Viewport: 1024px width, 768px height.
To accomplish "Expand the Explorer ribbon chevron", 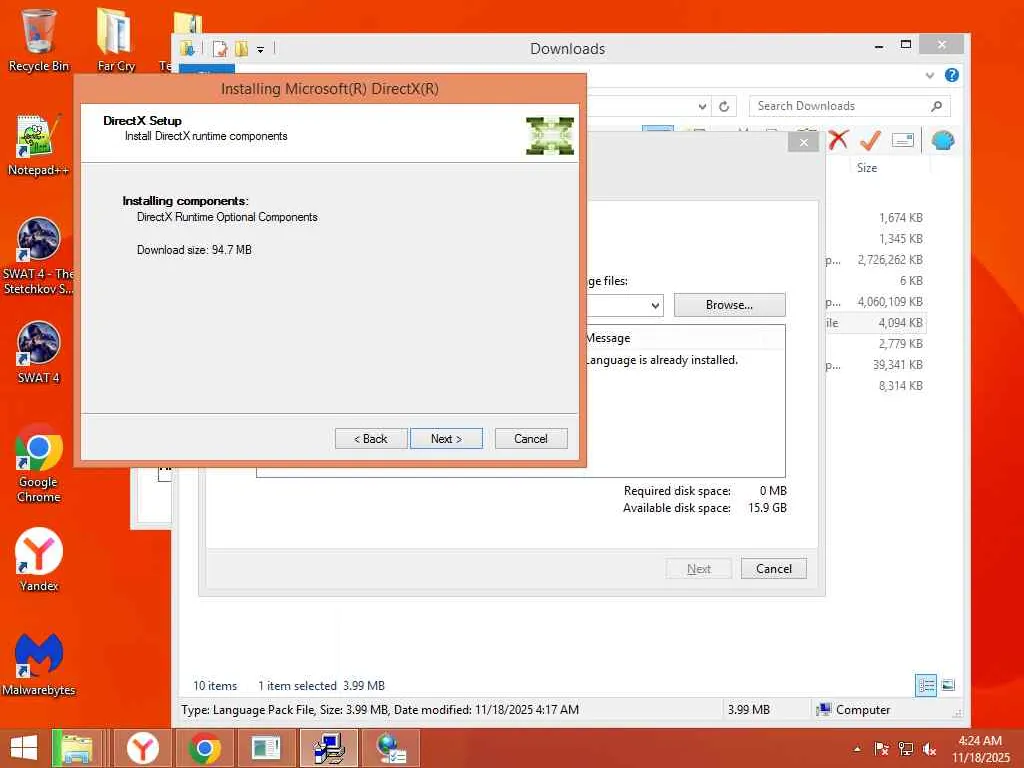I will coord(930,75).
